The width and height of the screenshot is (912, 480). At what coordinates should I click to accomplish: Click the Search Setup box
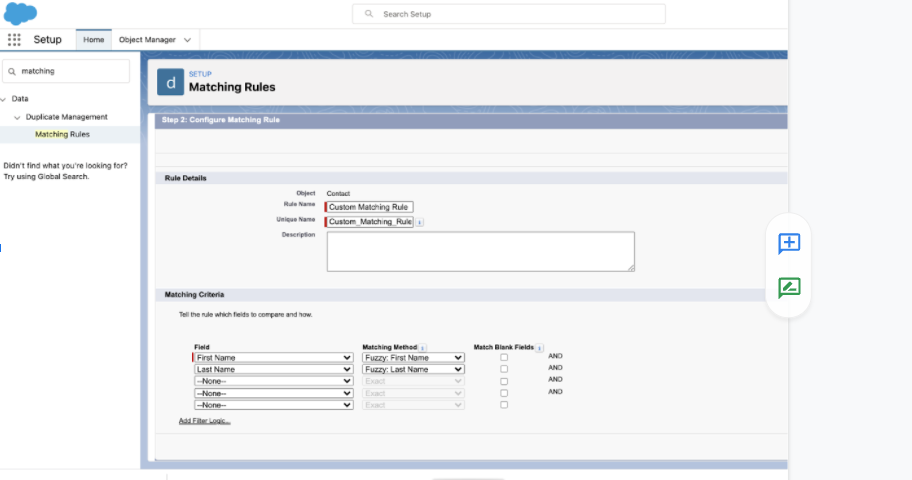pos(508,14)
